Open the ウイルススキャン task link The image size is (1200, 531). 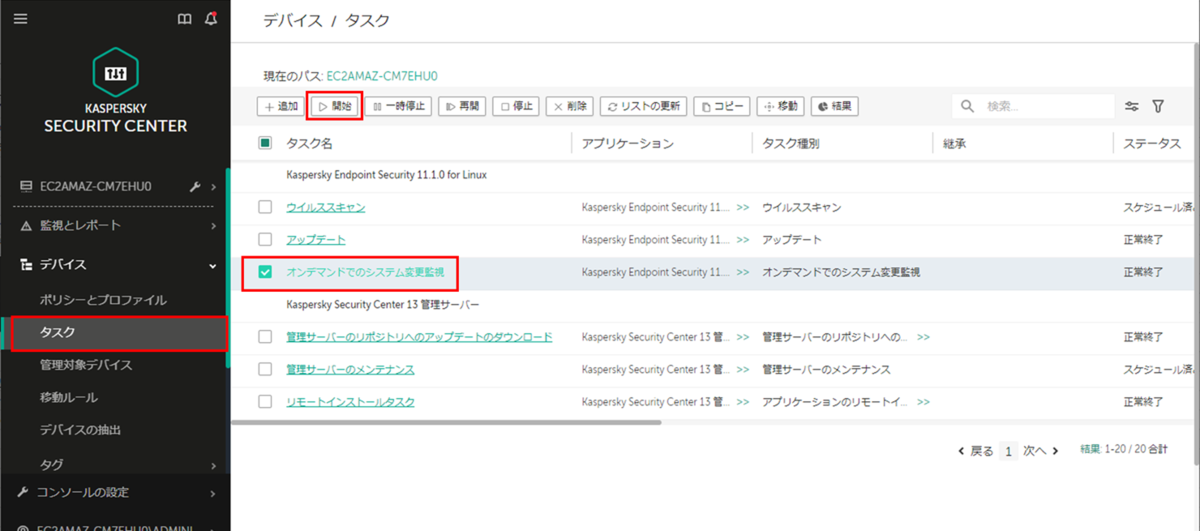pos(326,207)
